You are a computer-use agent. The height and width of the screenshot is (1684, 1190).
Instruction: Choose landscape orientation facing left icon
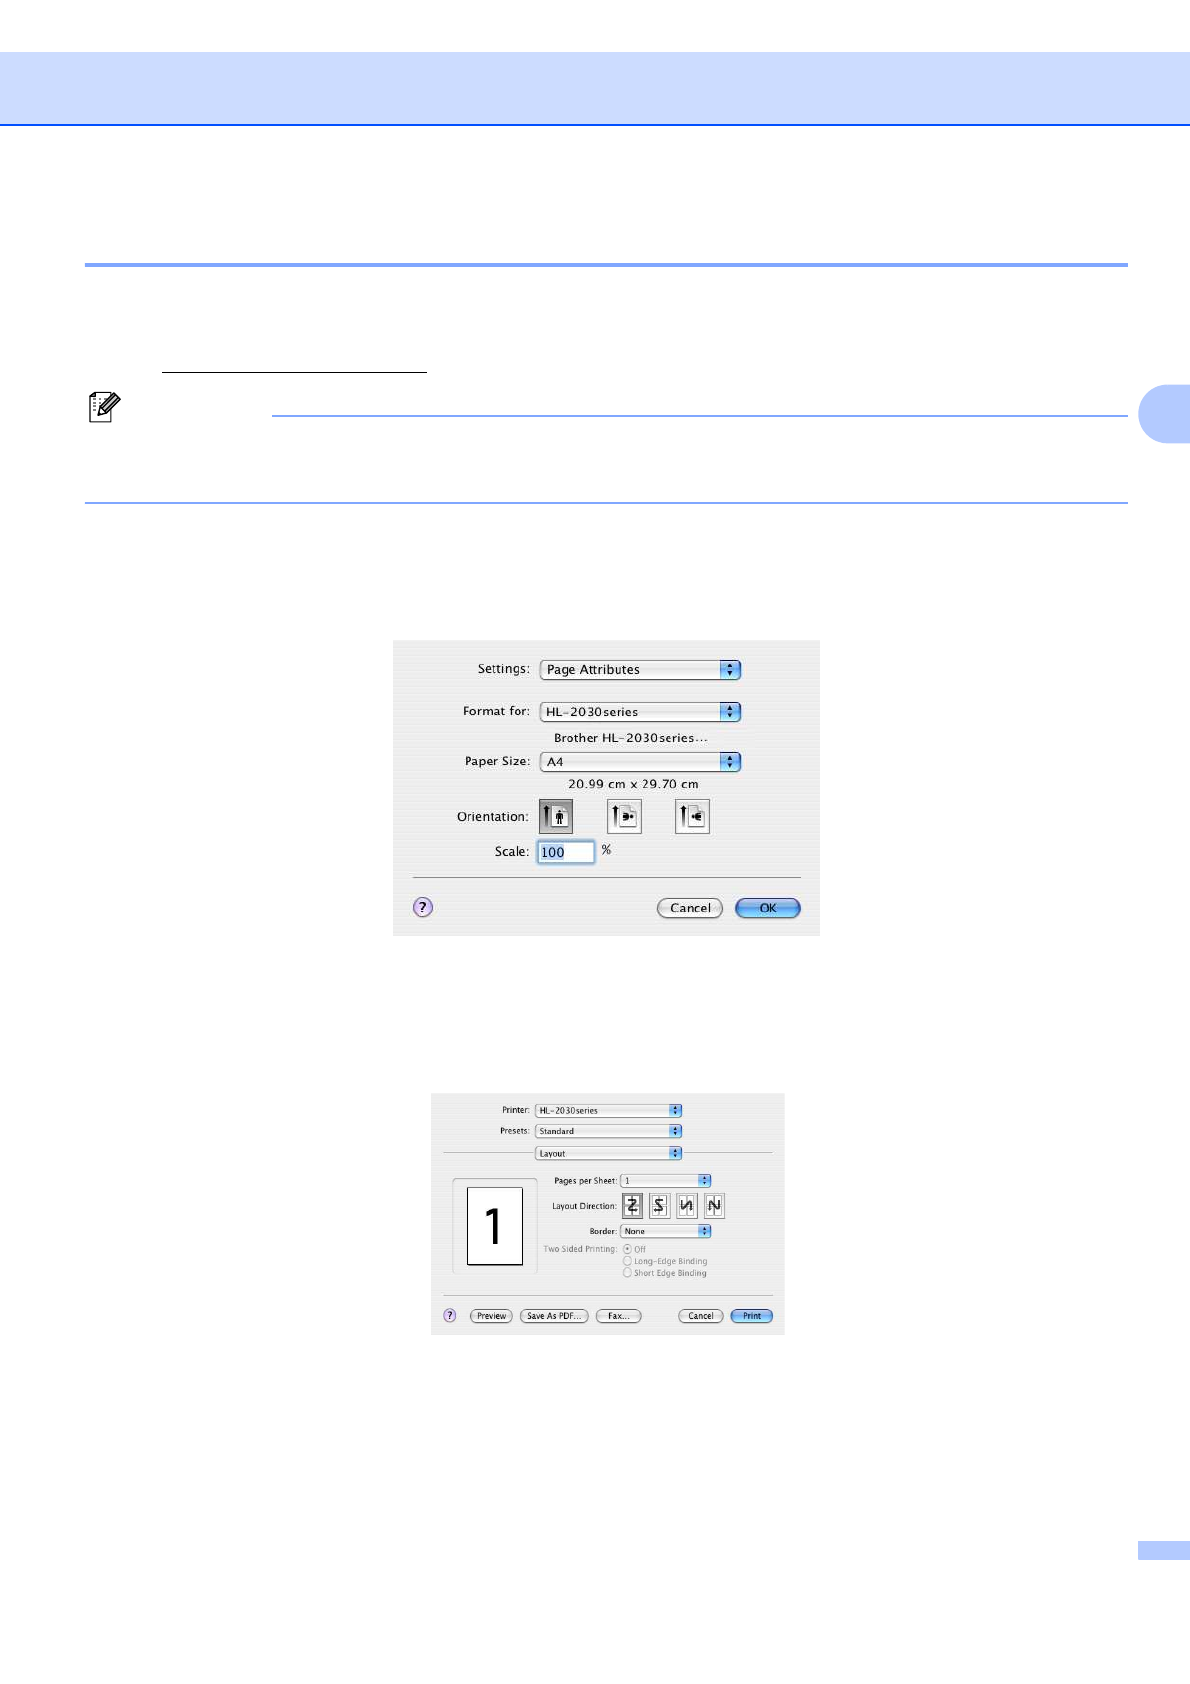pos(692,817)
